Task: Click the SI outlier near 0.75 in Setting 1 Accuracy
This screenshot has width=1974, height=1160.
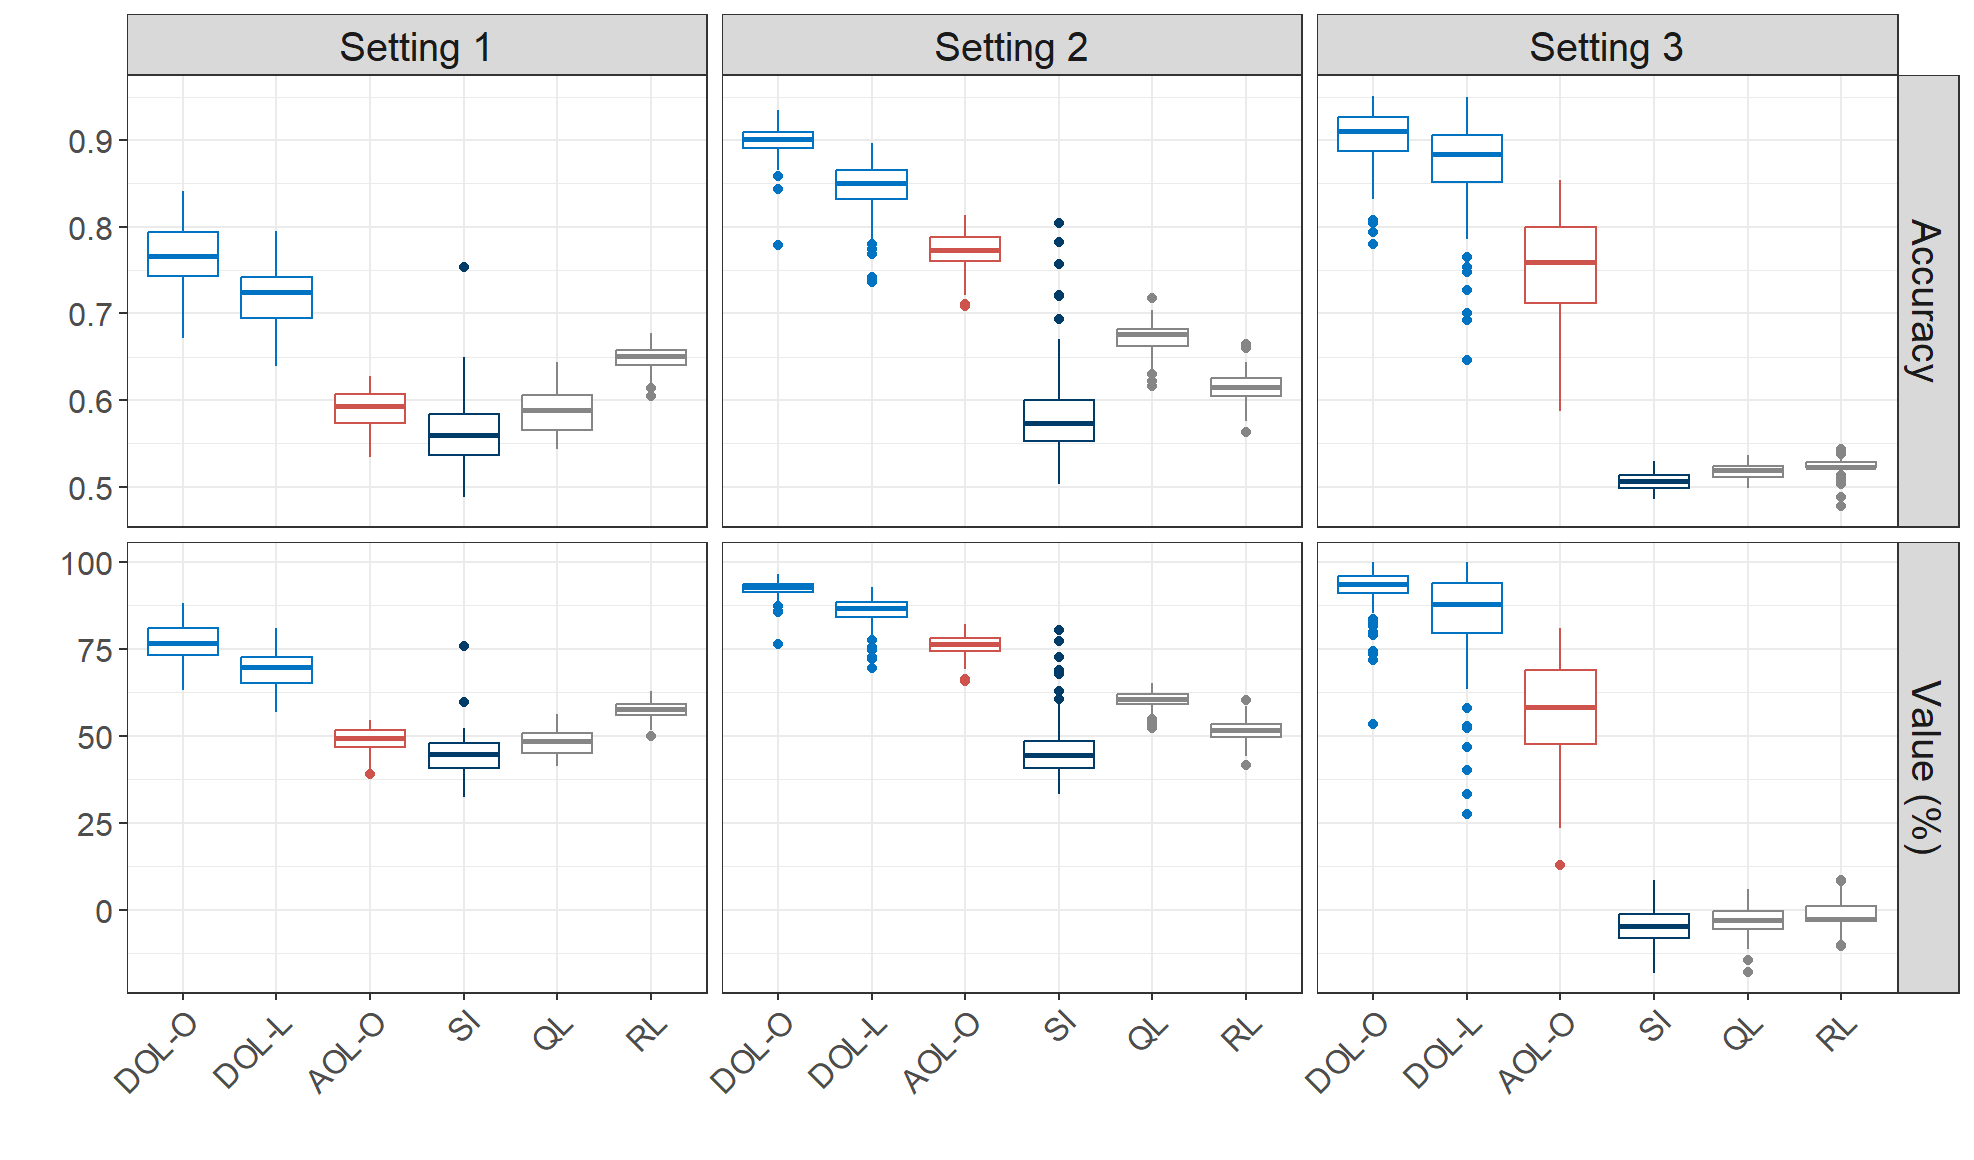Action: click(x=464, y=267)
